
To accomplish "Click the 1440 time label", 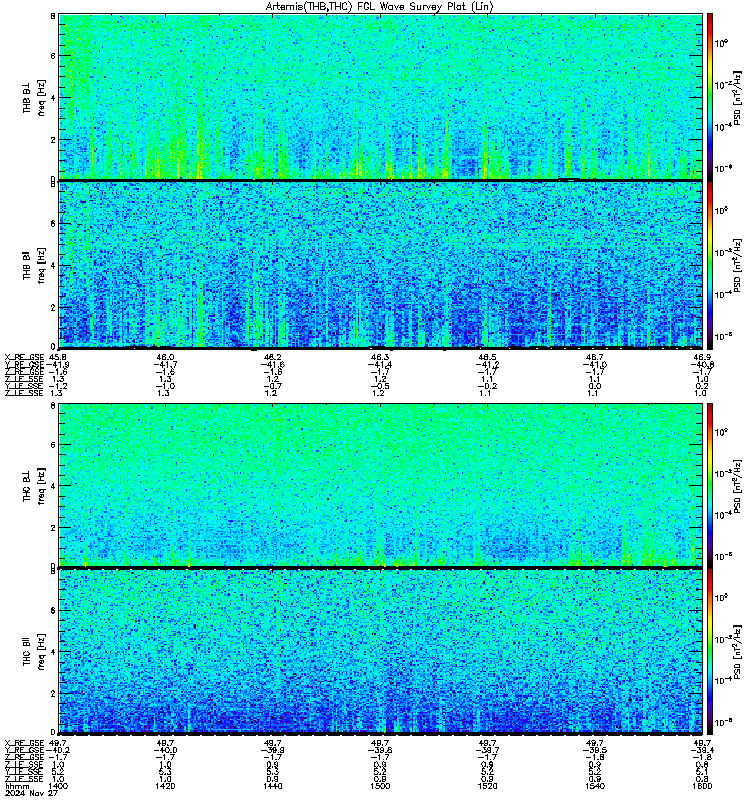I will coord(272,786).
